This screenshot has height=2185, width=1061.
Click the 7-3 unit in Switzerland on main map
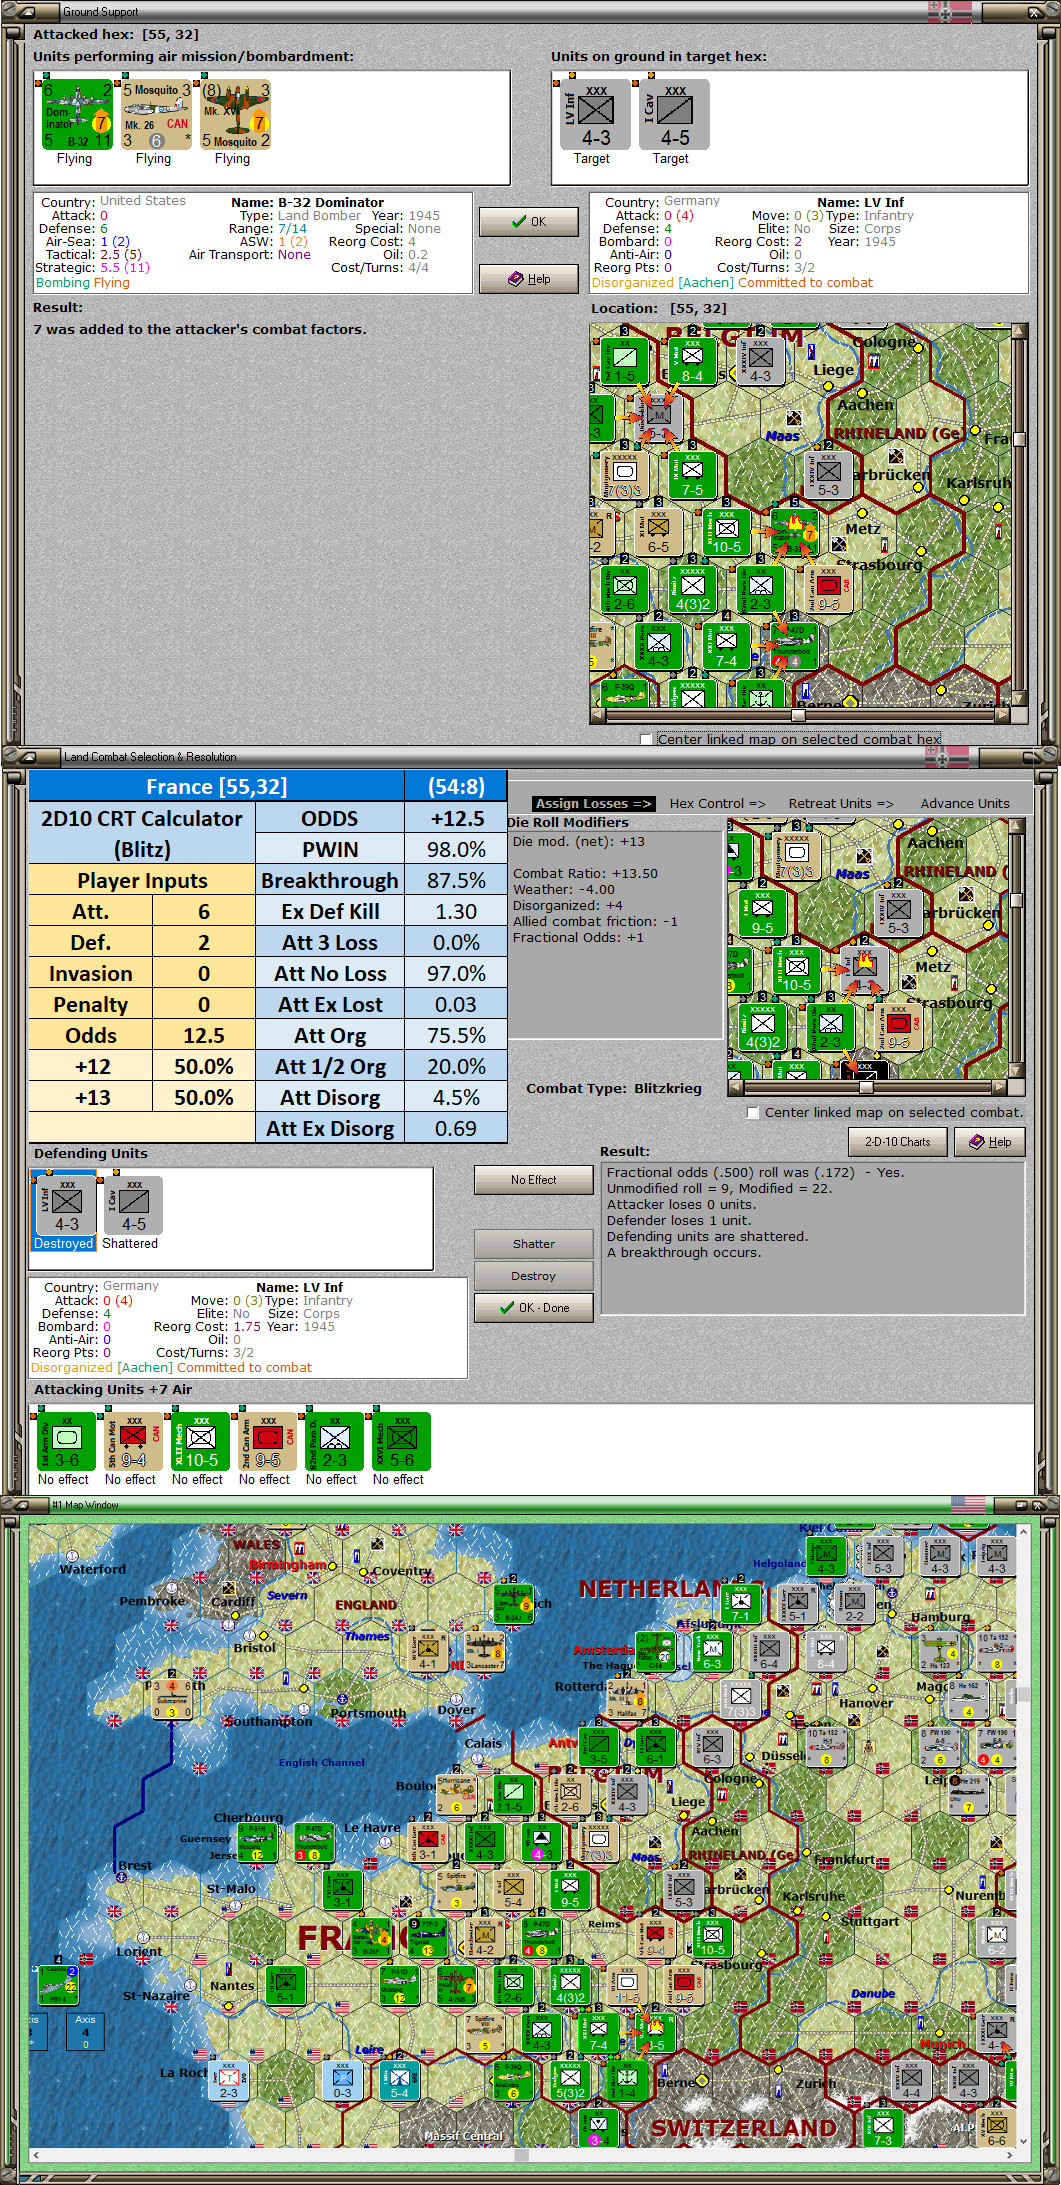coord(882,2127)
